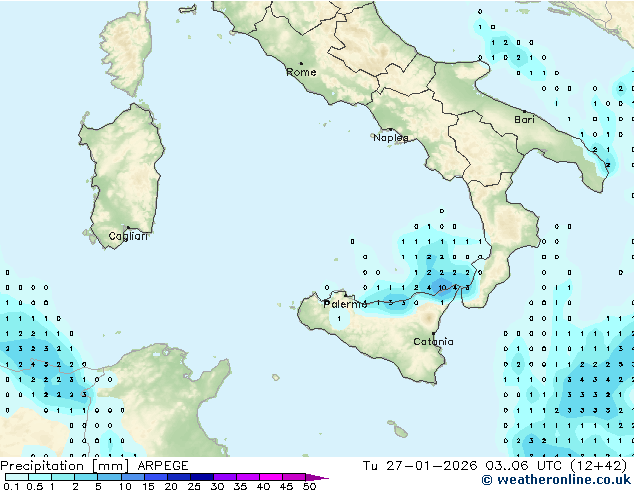Click the '03..06 UTC' time text

tap(524, 466)
